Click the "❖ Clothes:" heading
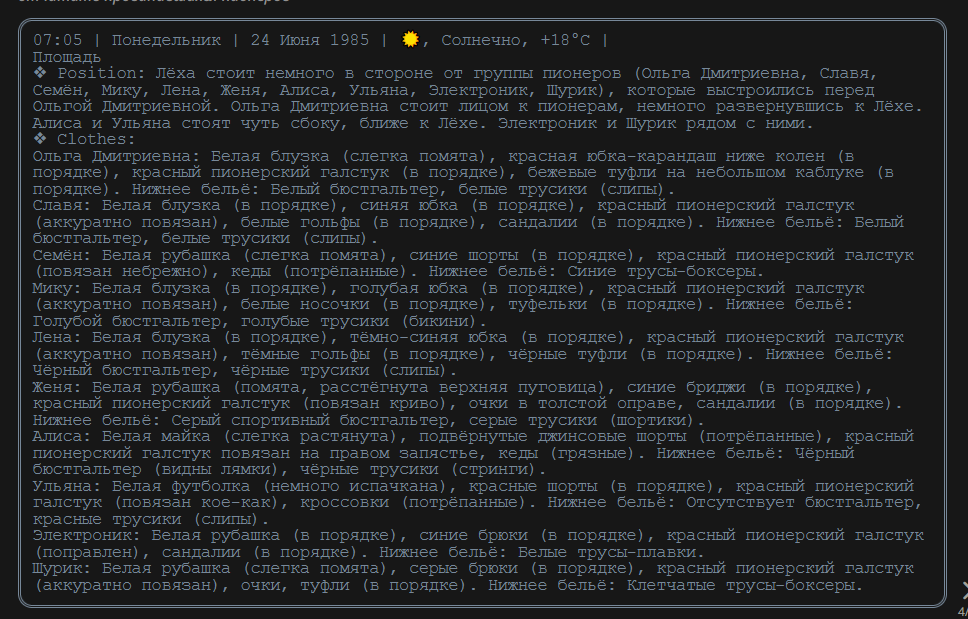Screen dimensions: 968x619 click(84, 139)
